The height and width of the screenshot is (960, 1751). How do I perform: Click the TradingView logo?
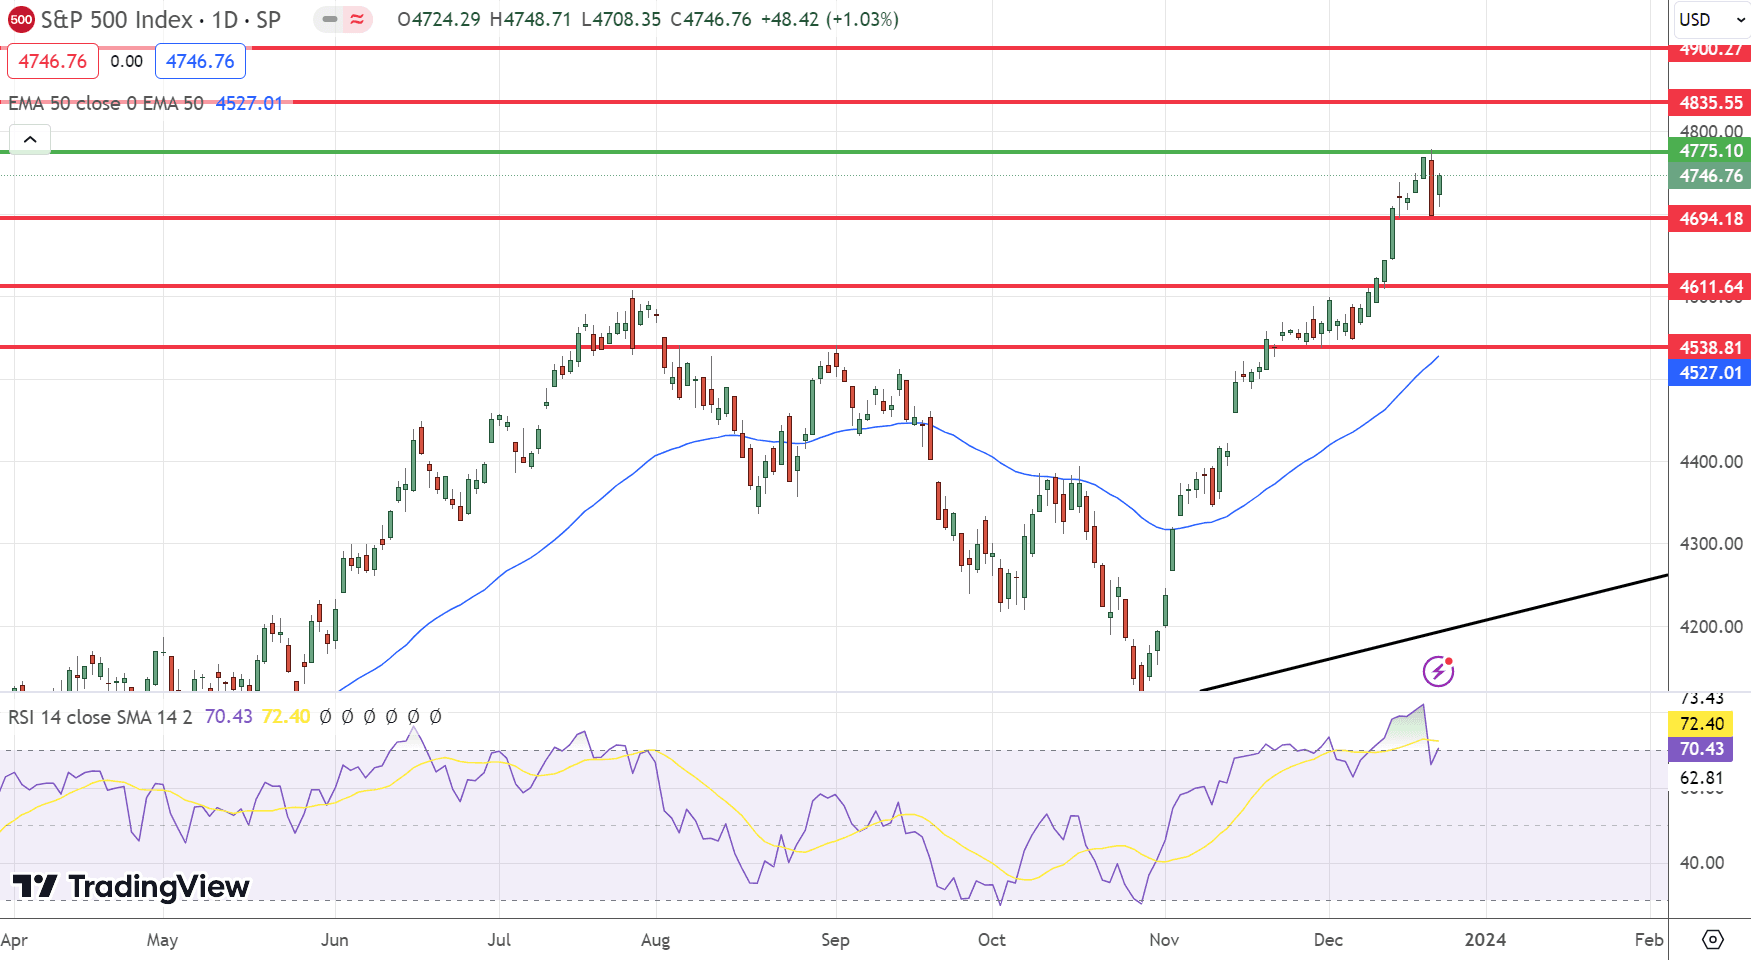point(130,886)
